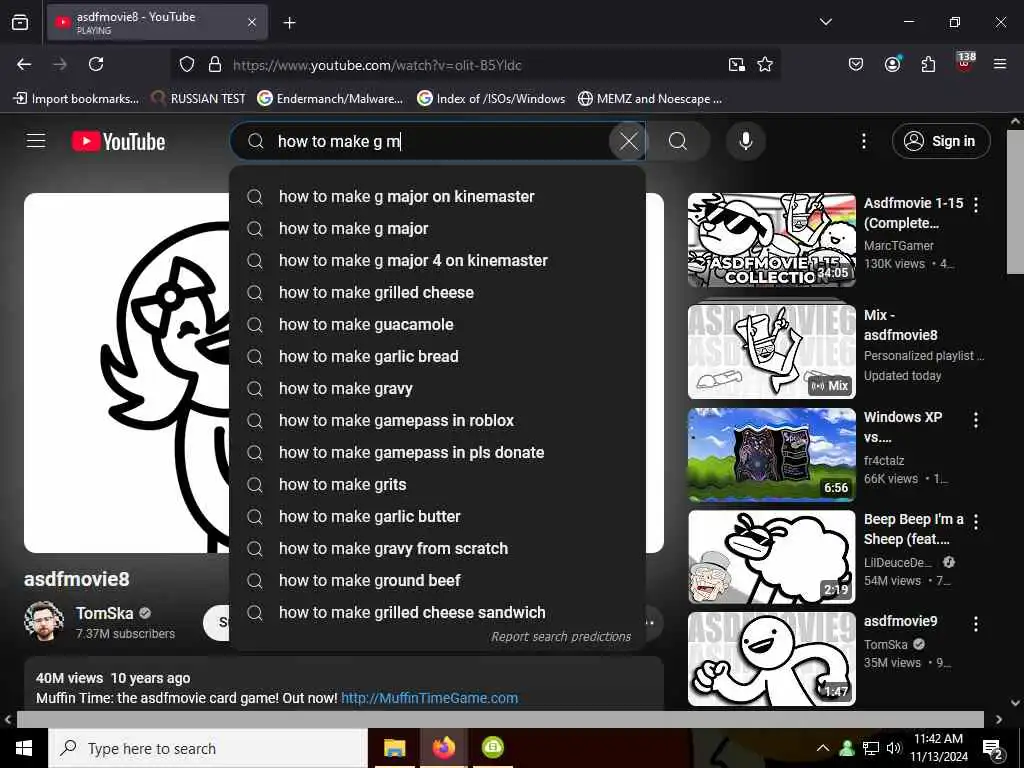Open Windows XP vs video thumbnail
1024x768 pixels.
(x=771, y=455)
